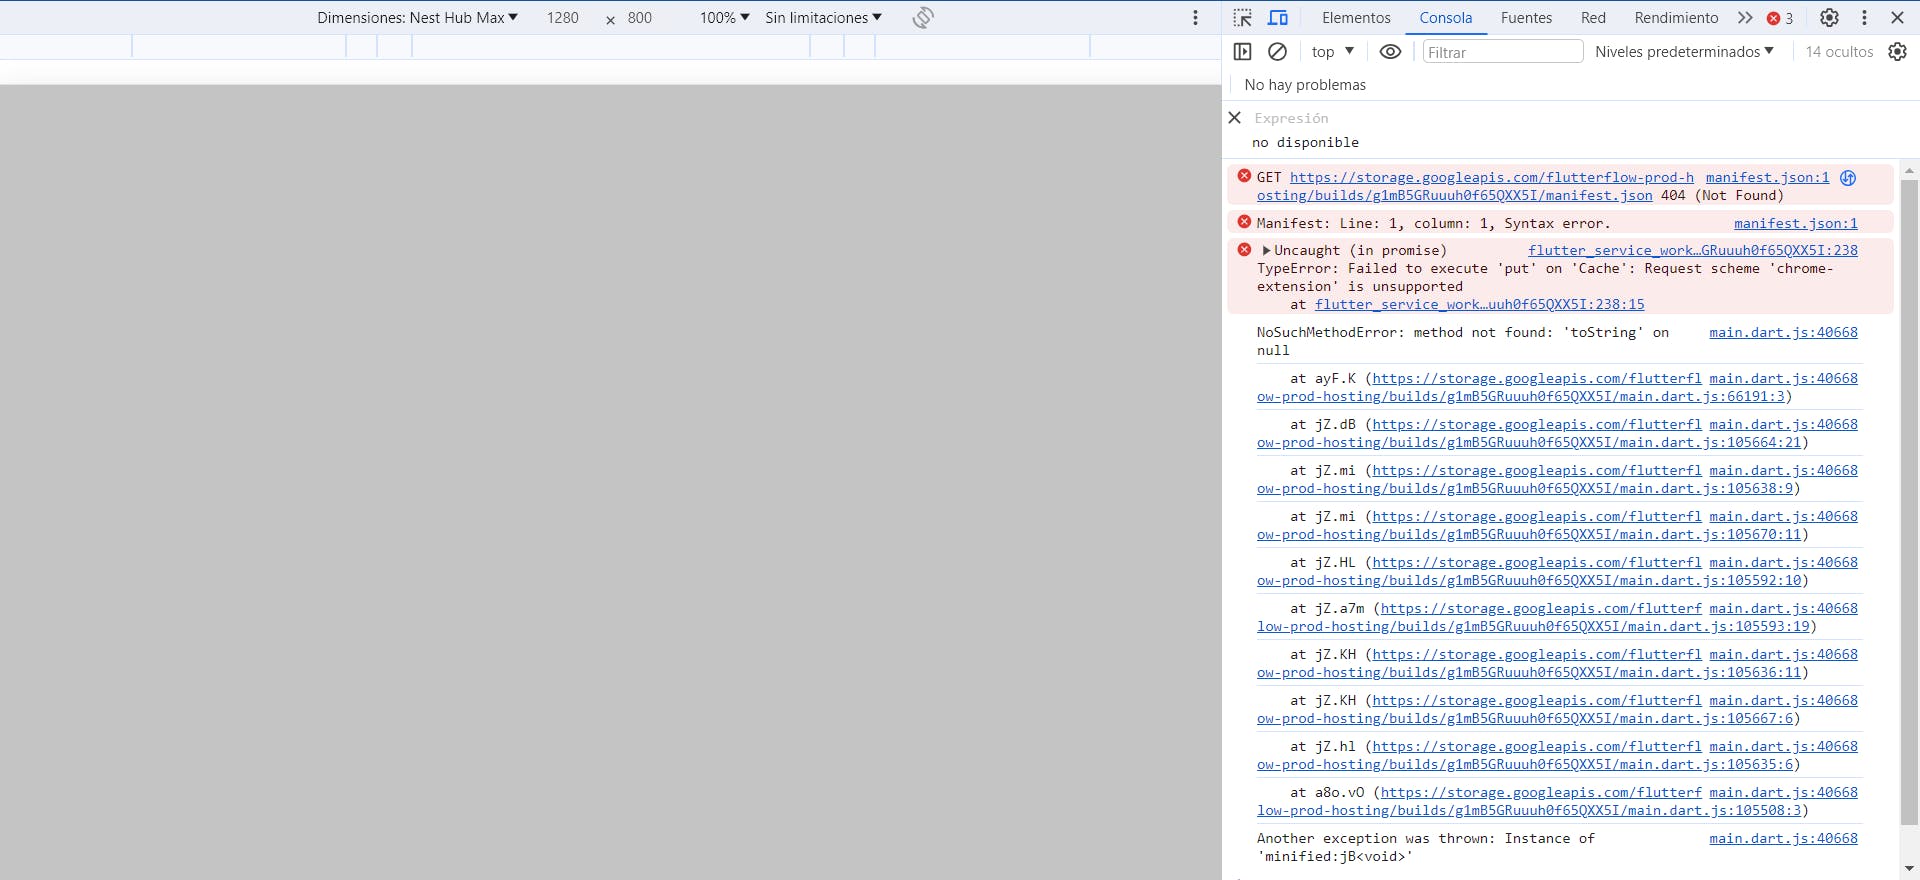Switch to the Elementos tab

(x=1356, y=18)
